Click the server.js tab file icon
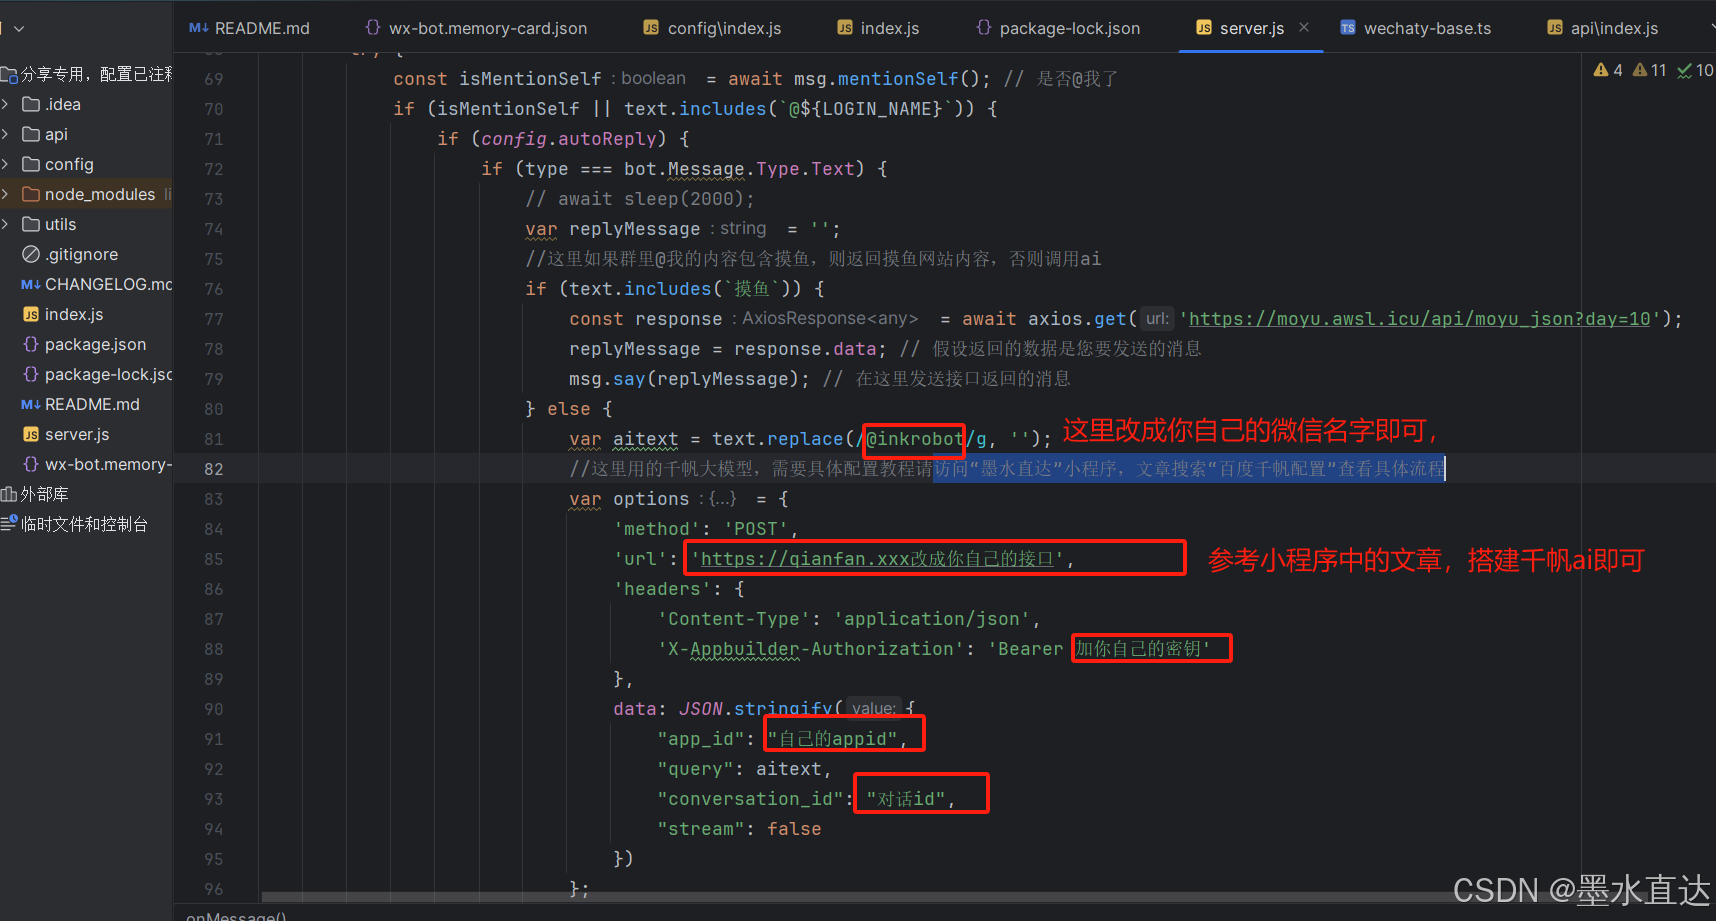This screenshot has width=1716, height=921. point(1204,28)
